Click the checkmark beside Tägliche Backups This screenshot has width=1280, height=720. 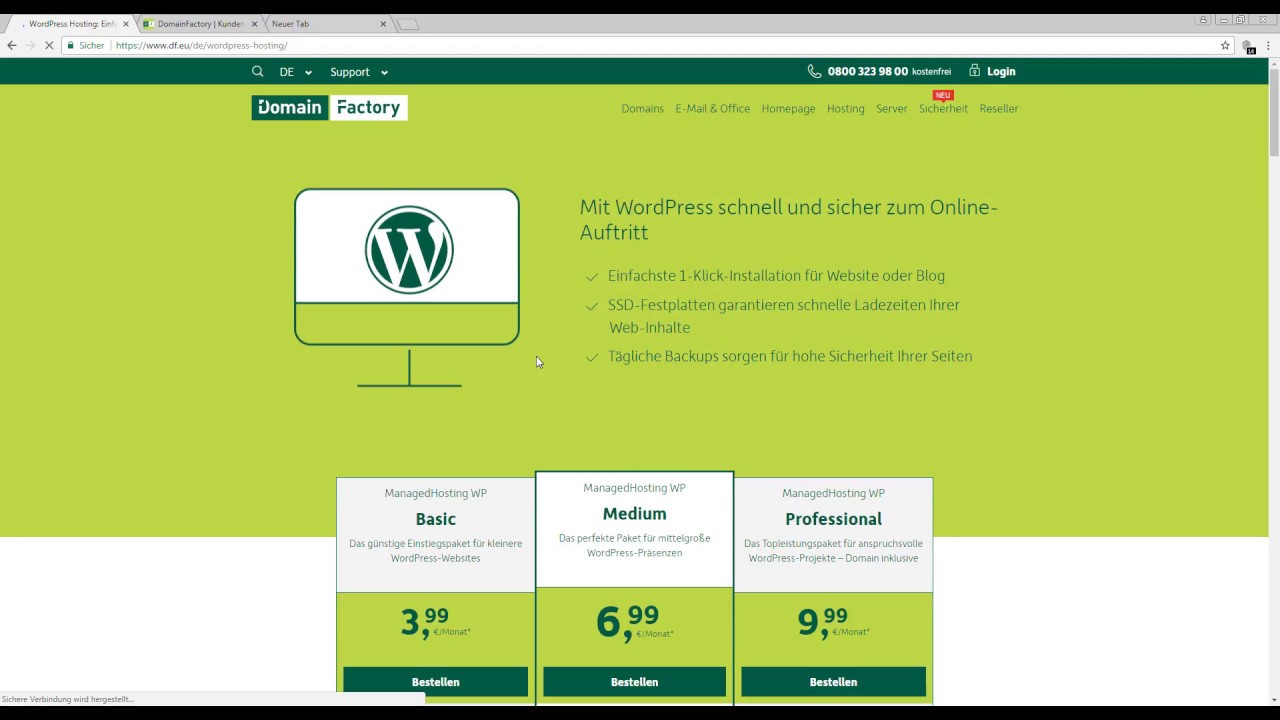coord(592,357)
